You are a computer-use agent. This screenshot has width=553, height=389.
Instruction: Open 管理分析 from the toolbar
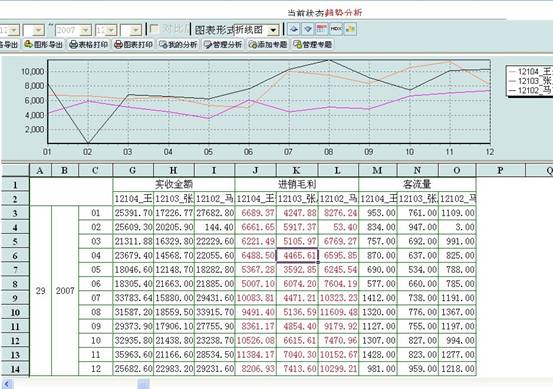pos(223,44)
